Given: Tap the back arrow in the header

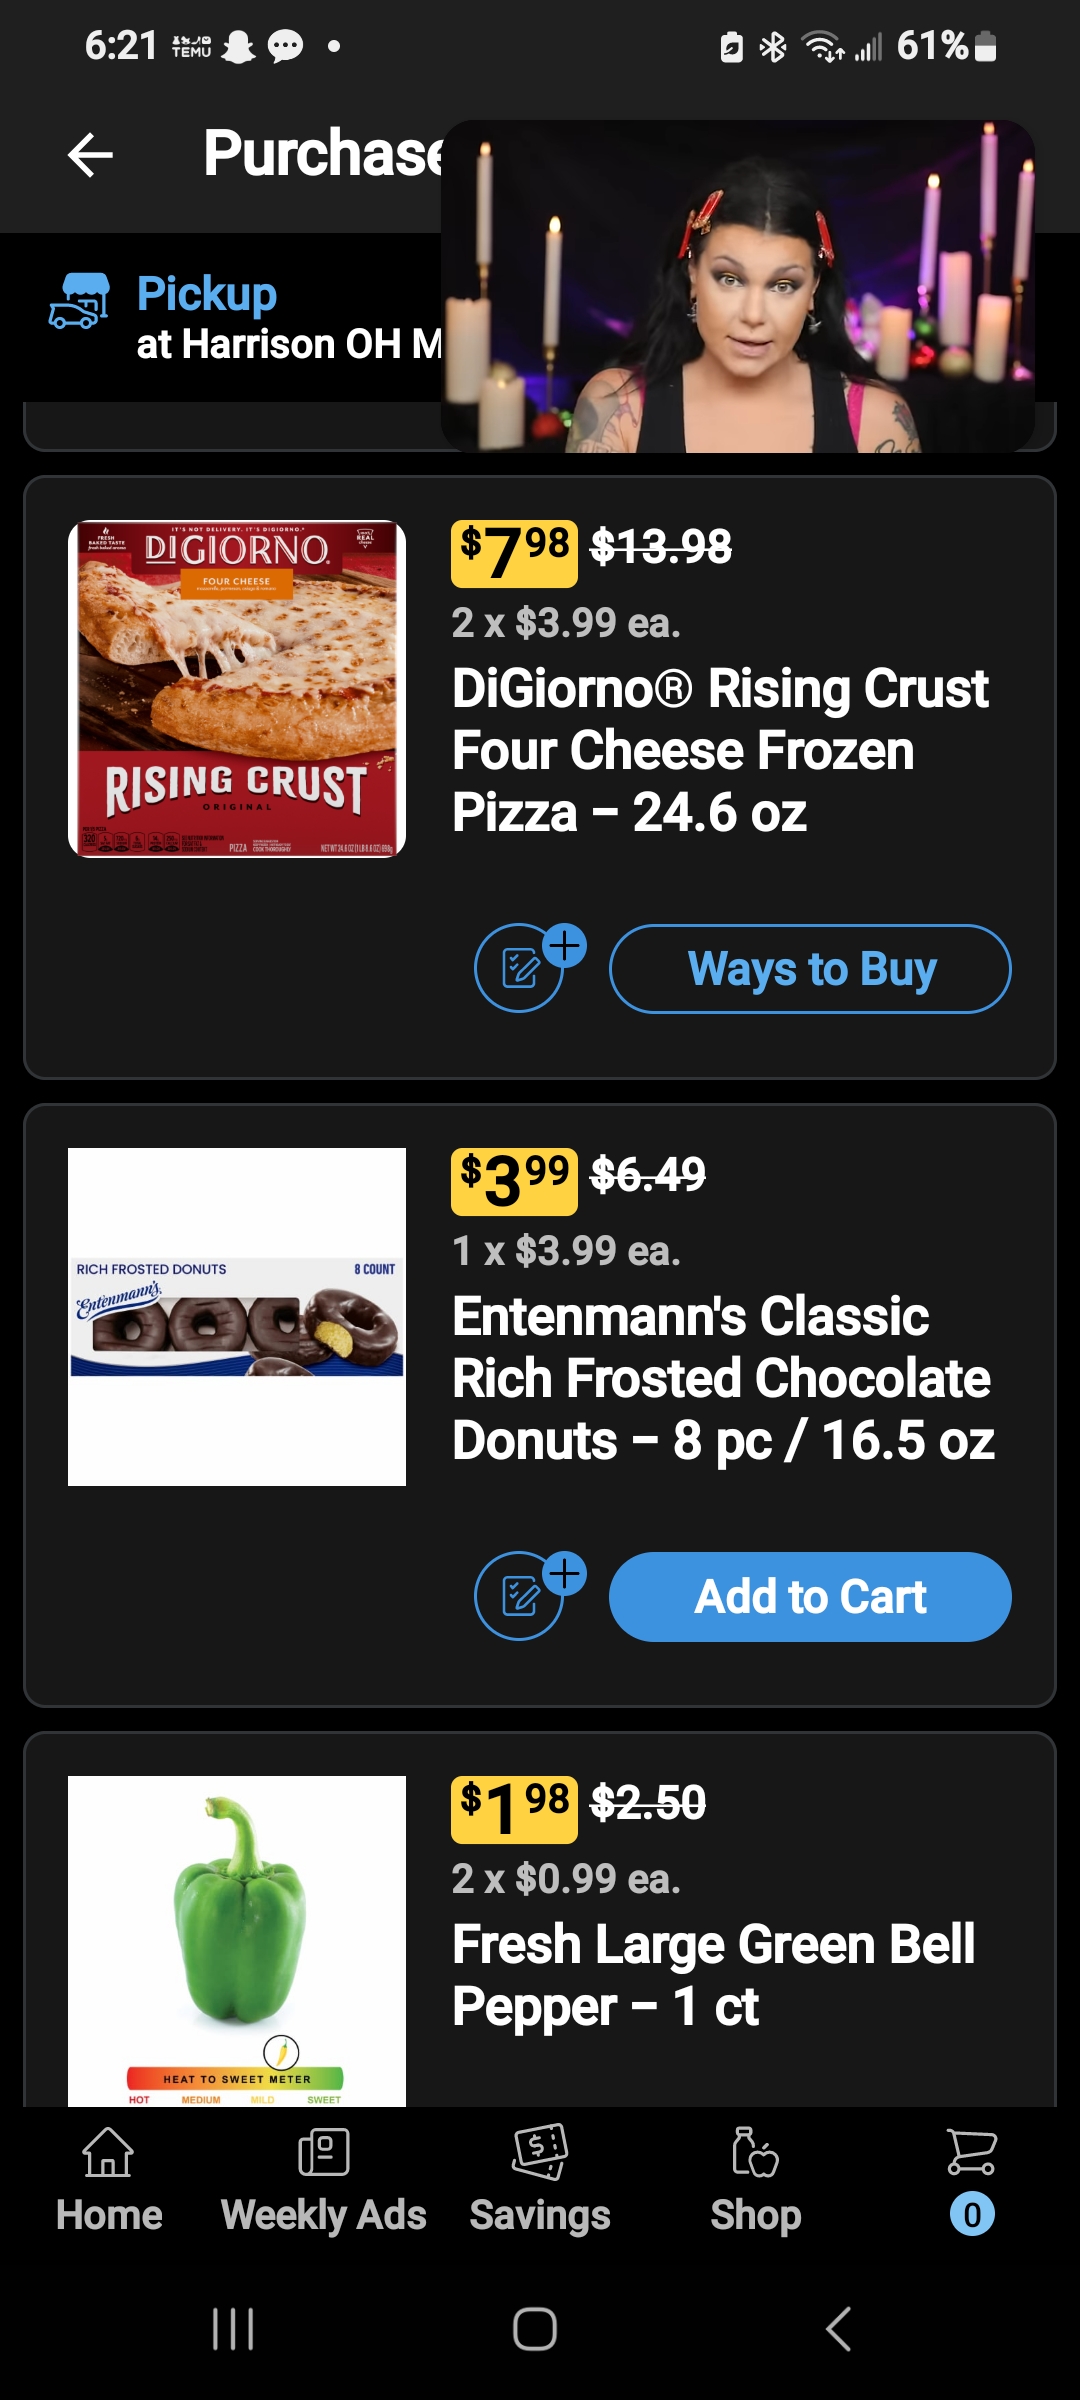Looking at the screenshot, I should click(90, 155).
